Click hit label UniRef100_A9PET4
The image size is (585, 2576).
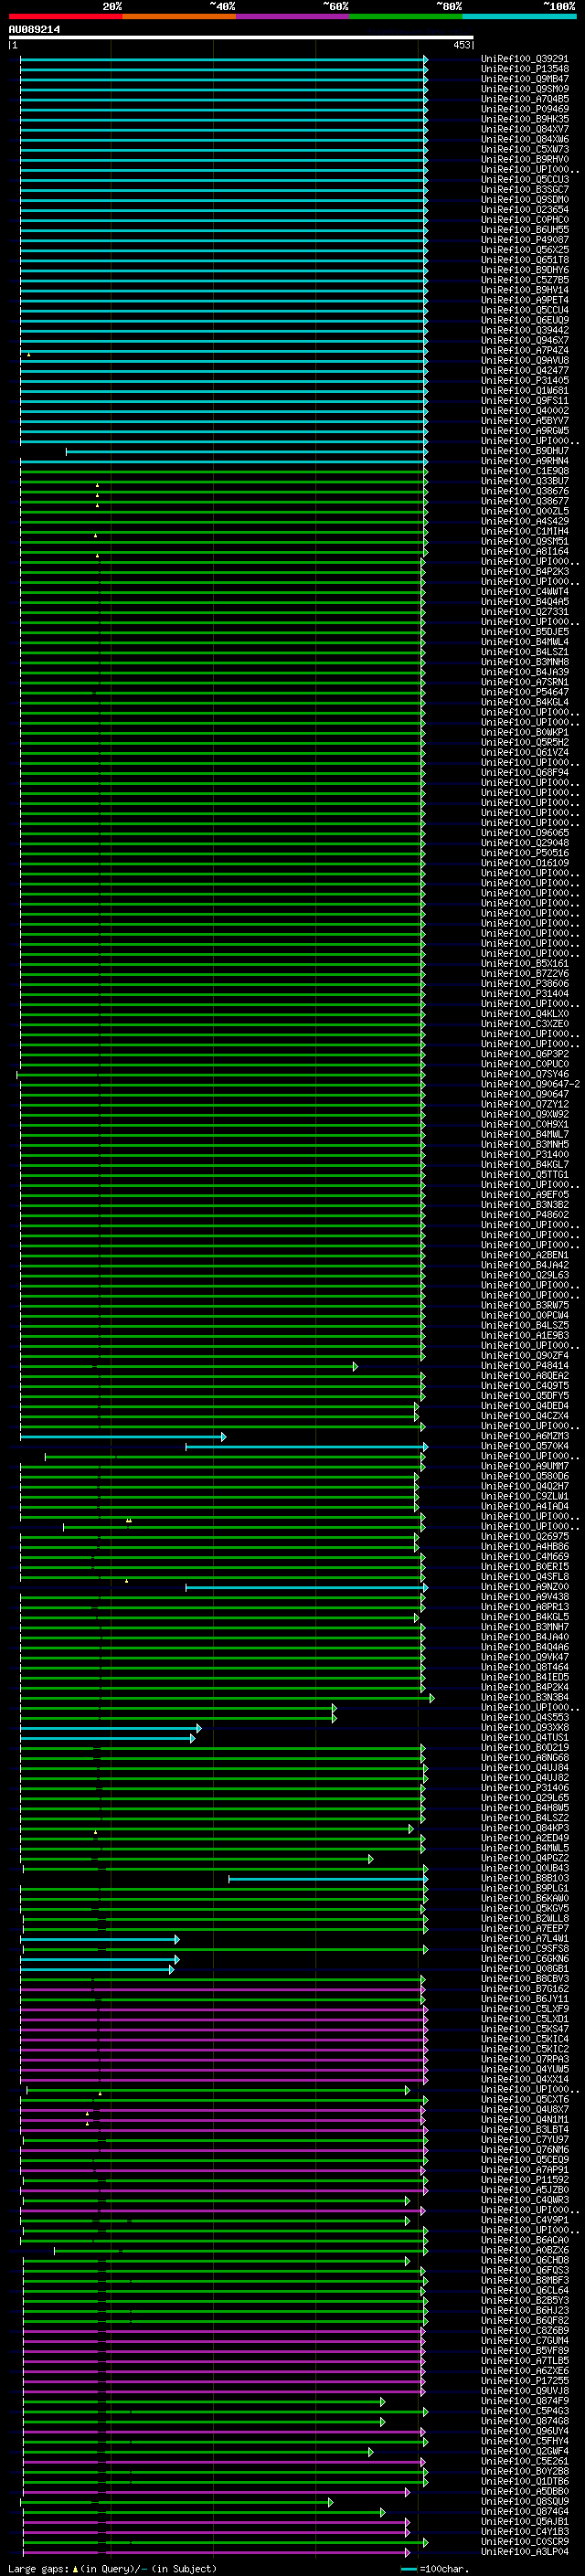tap(525, 300)
